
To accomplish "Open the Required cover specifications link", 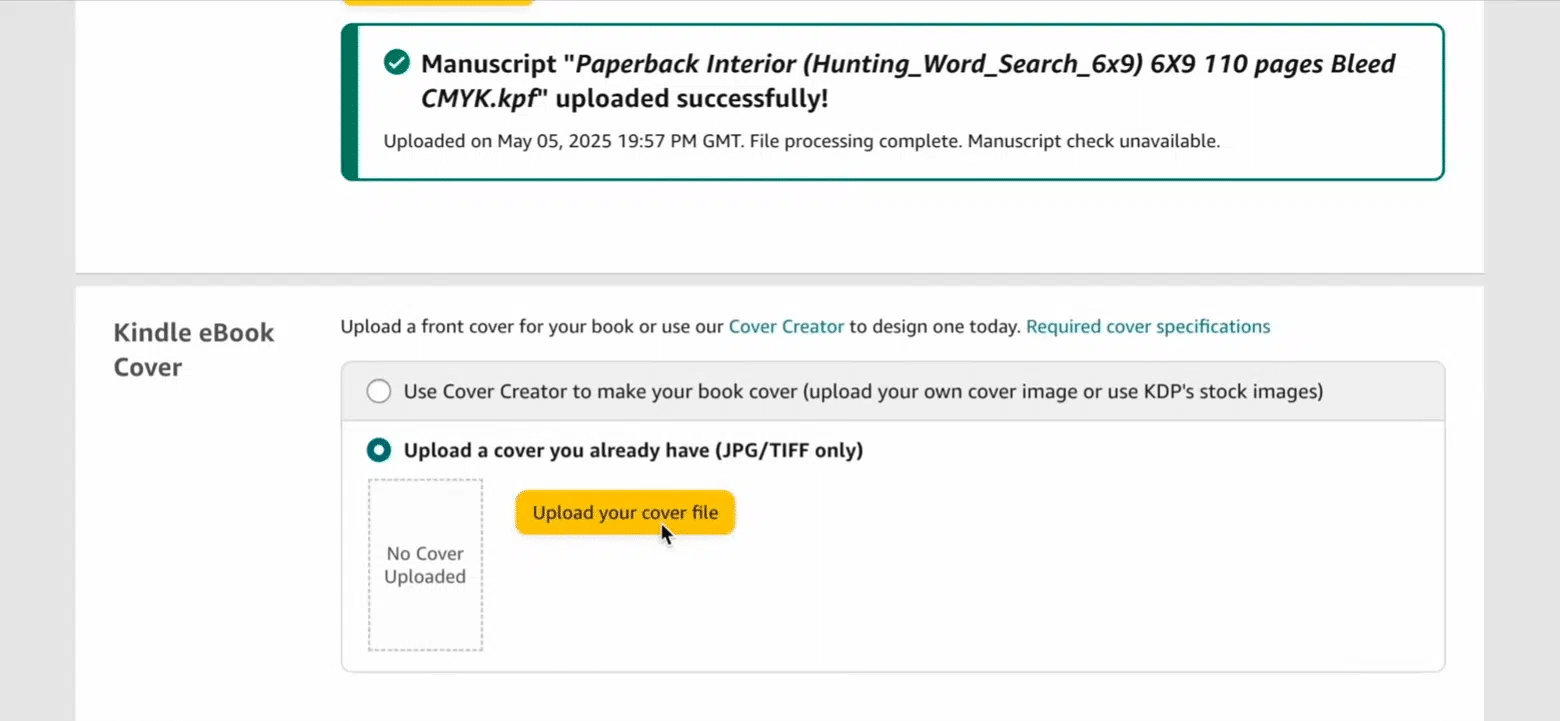I will point(1148,326).
